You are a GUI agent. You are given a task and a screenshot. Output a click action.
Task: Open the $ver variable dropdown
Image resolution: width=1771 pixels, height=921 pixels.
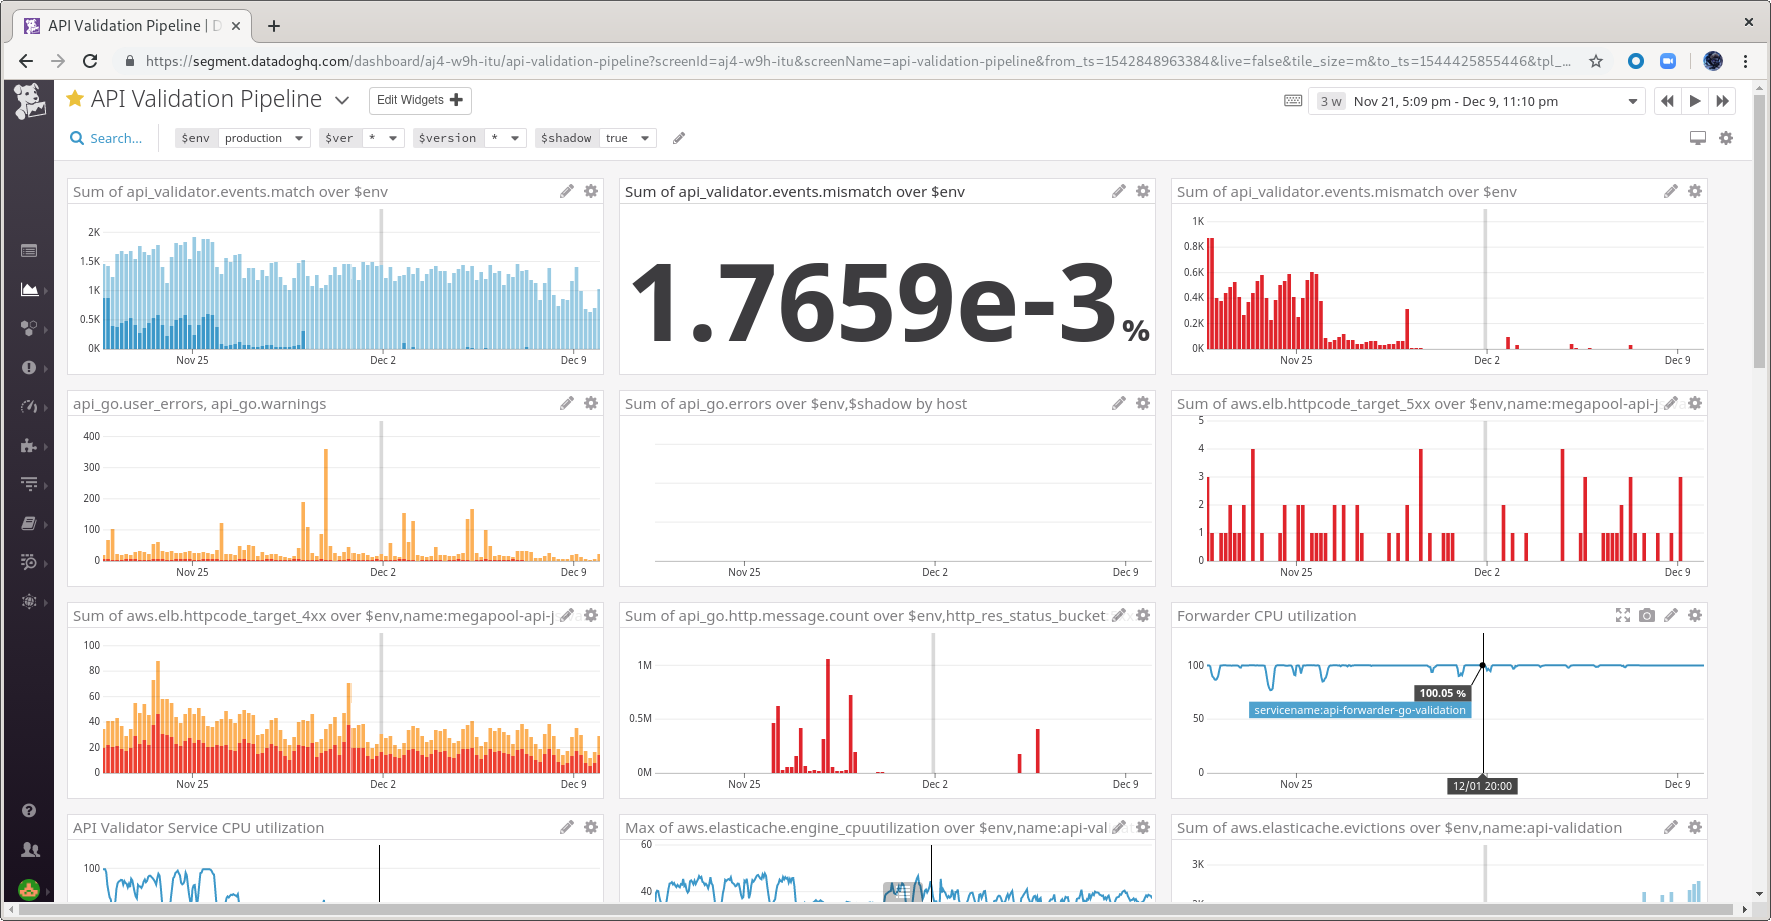pyautogui.click(x=383, y=138)
